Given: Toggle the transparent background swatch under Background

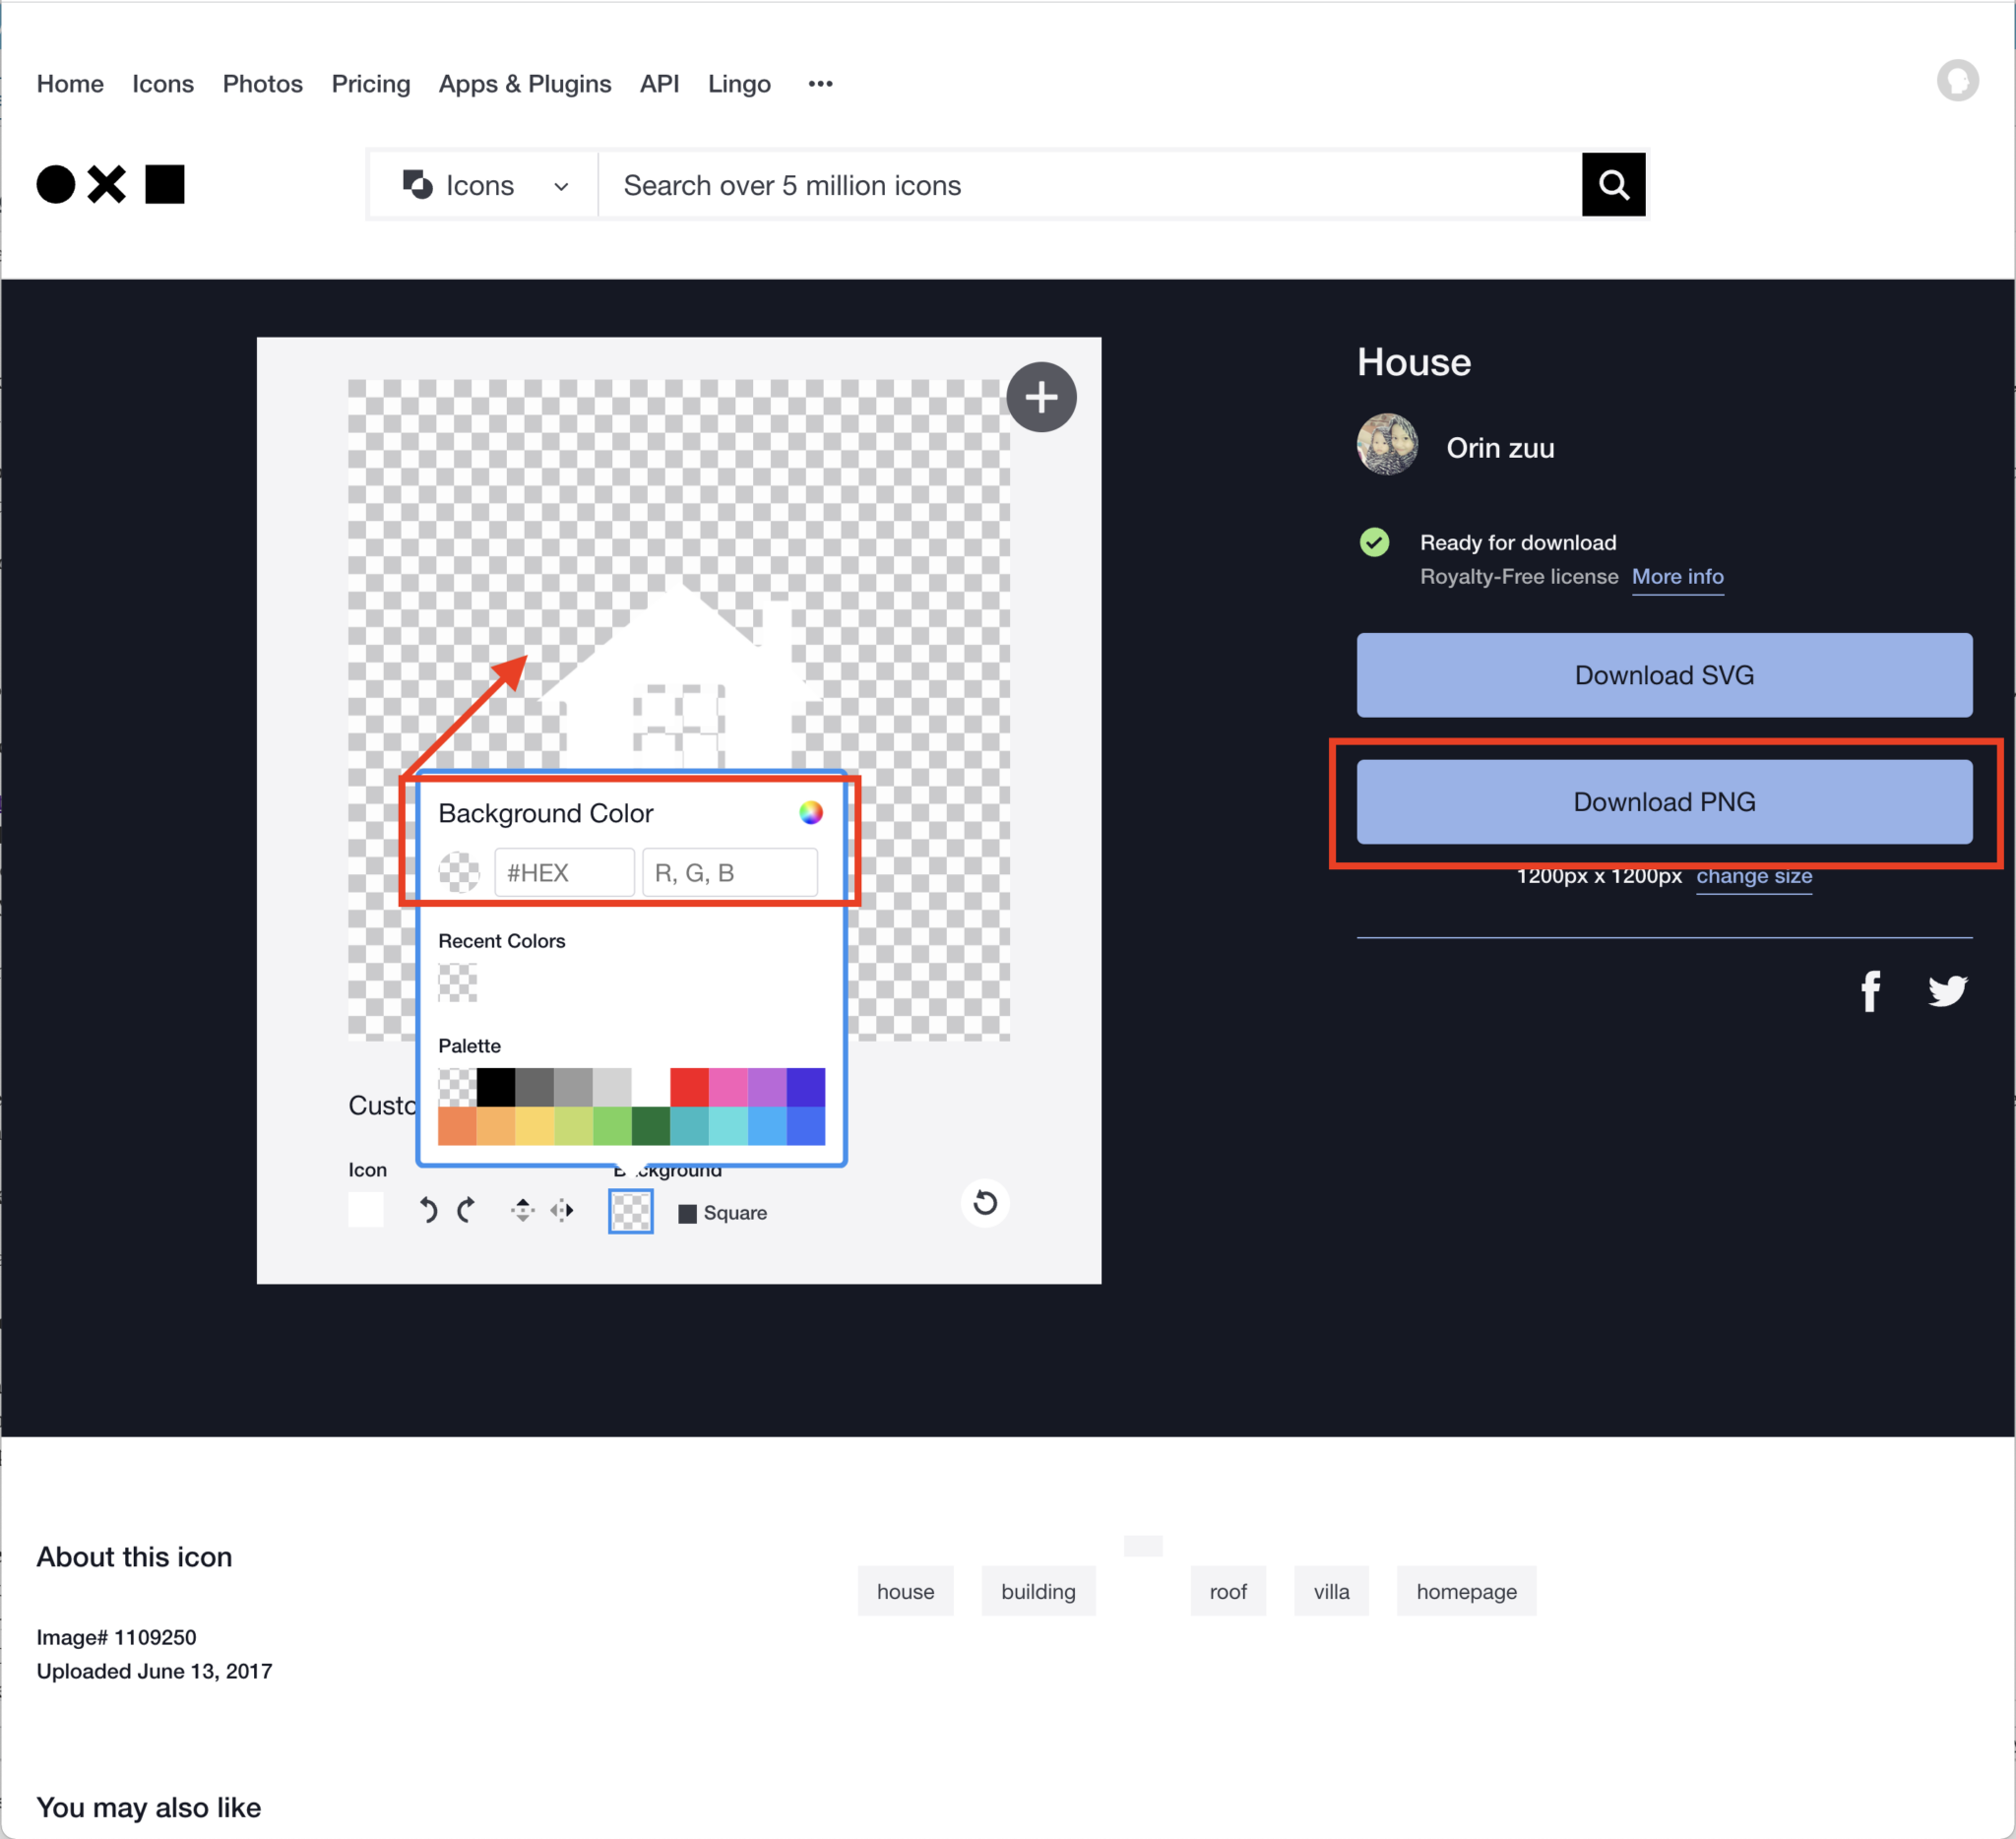Looking at the screenshot, I should (631, 1211).
